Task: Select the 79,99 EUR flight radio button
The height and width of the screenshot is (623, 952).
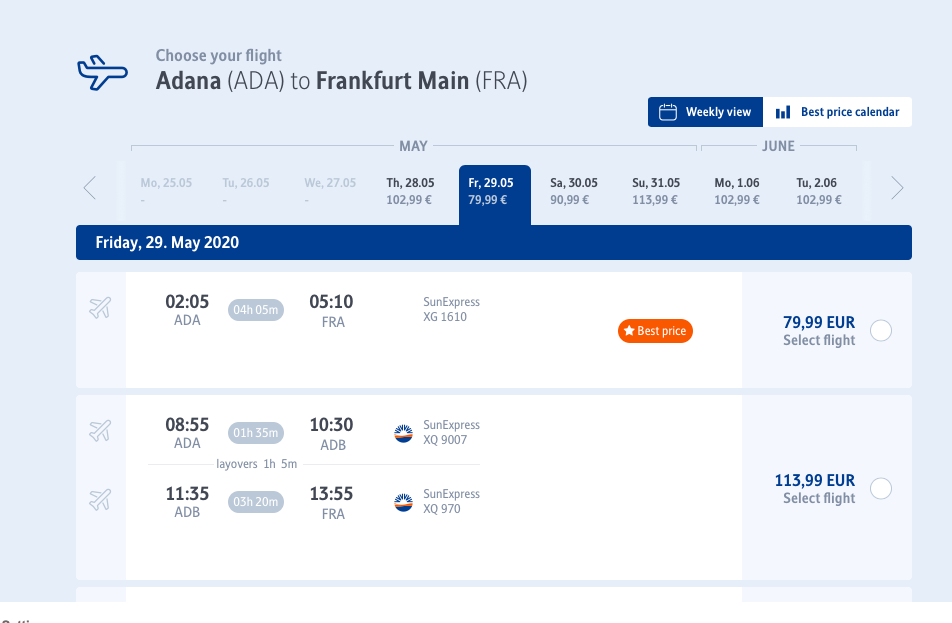Action: 881,331
